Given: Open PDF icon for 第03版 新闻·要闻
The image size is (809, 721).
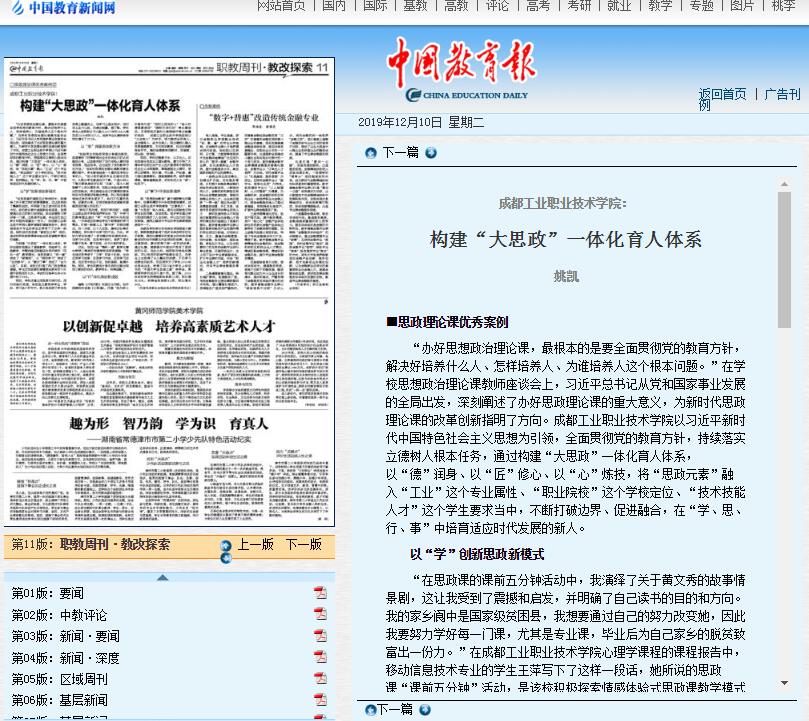Looking at the screenshot, I should (x=320, y=635).
